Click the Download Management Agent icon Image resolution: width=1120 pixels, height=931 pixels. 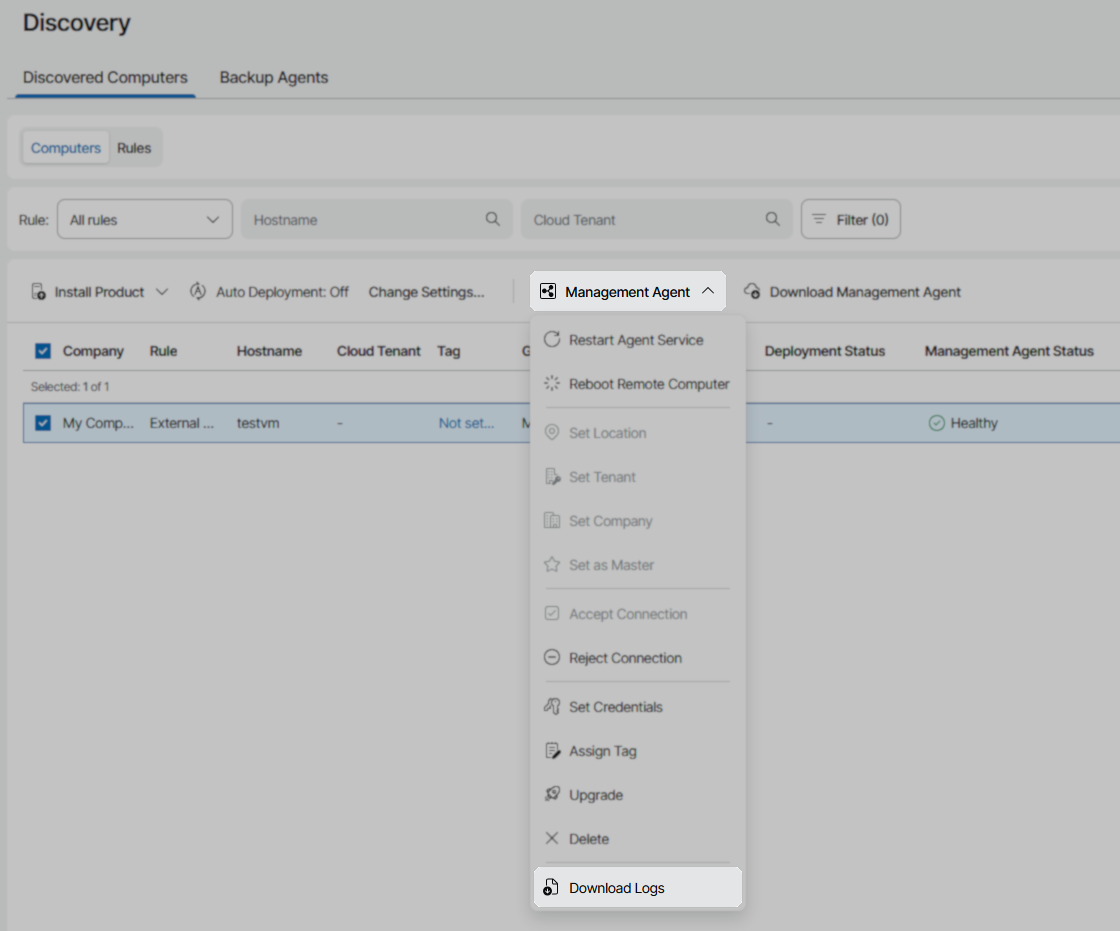[751, 291]
